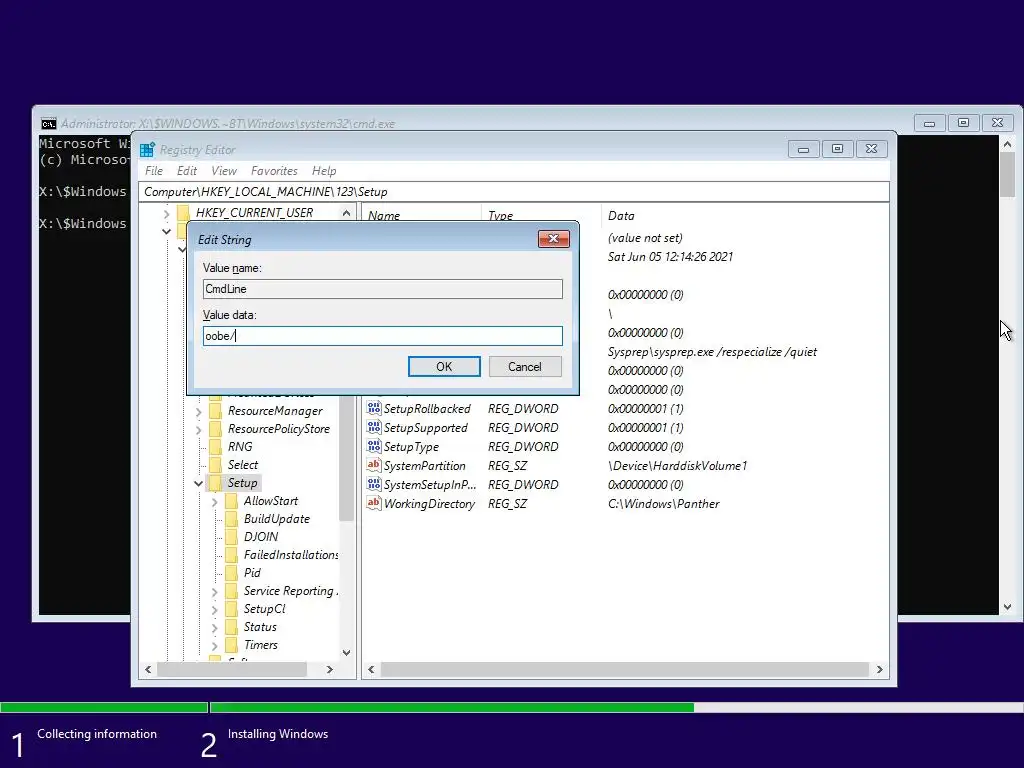1024x768 pixels.
Task: Click the Value data input field
Action: point(383,336)
